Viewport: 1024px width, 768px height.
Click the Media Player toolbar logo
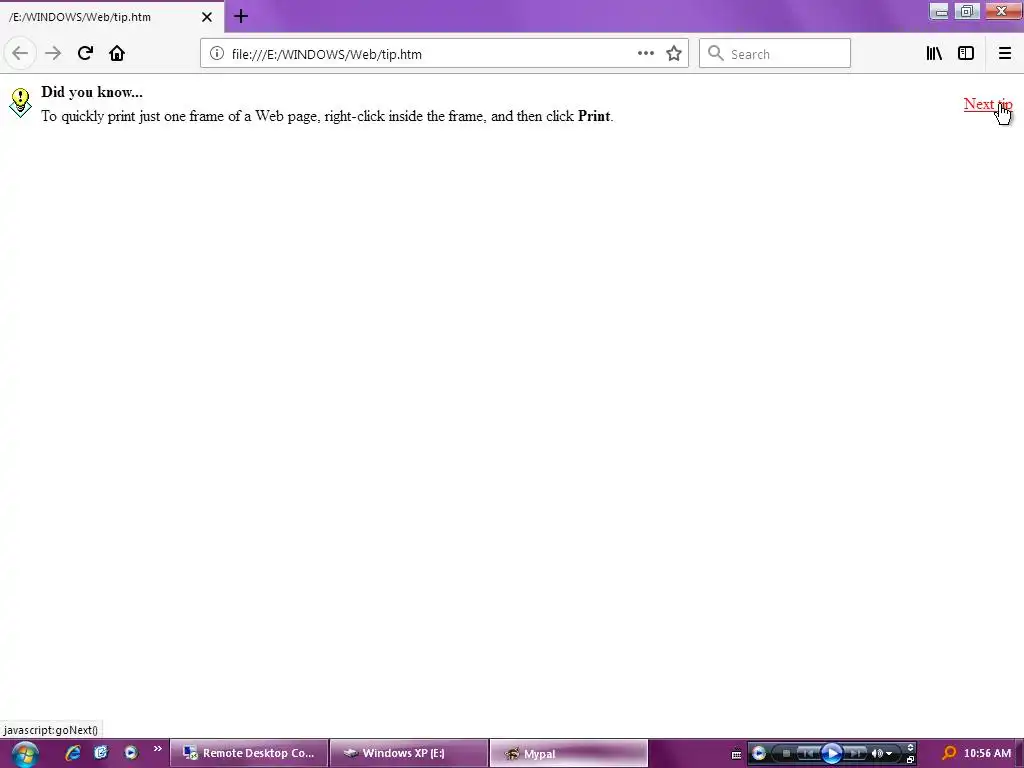[759, 753]
